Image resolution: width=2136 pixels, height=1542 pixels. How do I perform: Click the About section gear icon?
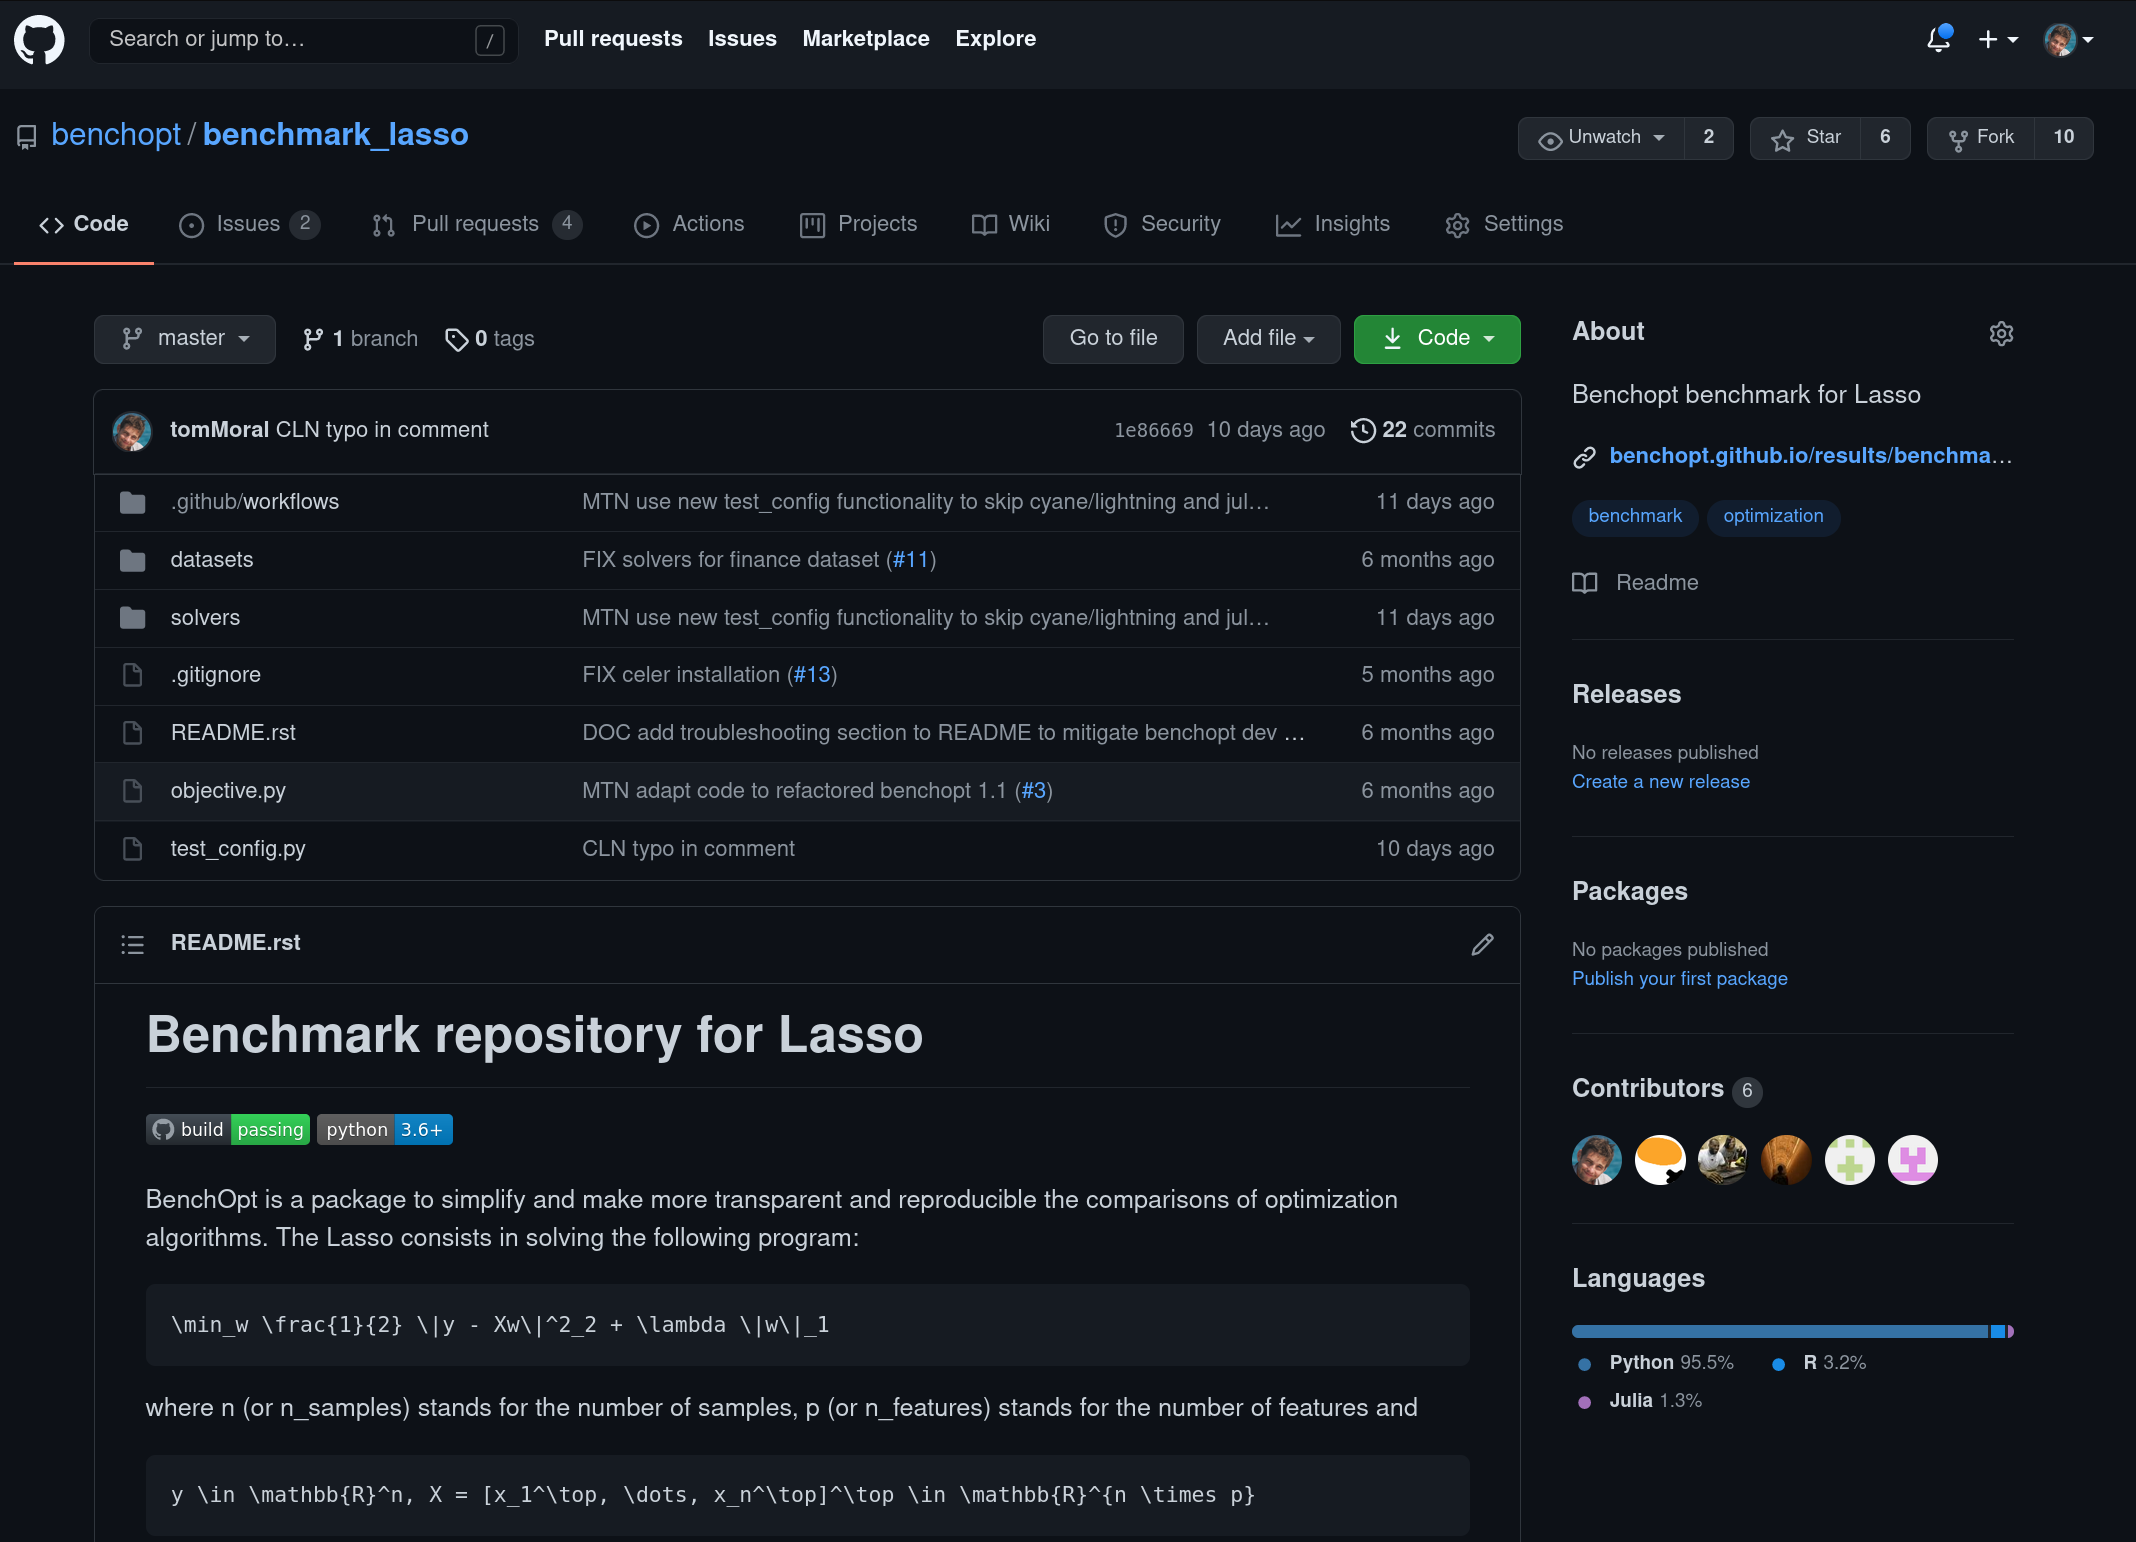tap(2001, 333)
